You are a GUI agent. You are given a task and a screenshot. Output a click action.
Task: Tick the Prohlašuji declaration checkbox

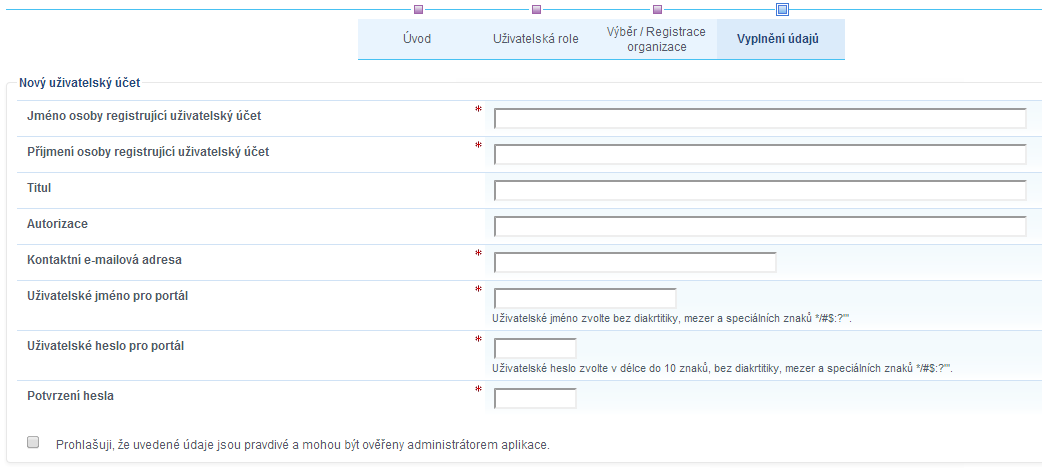pyautogui.click(x=33, y=442)
